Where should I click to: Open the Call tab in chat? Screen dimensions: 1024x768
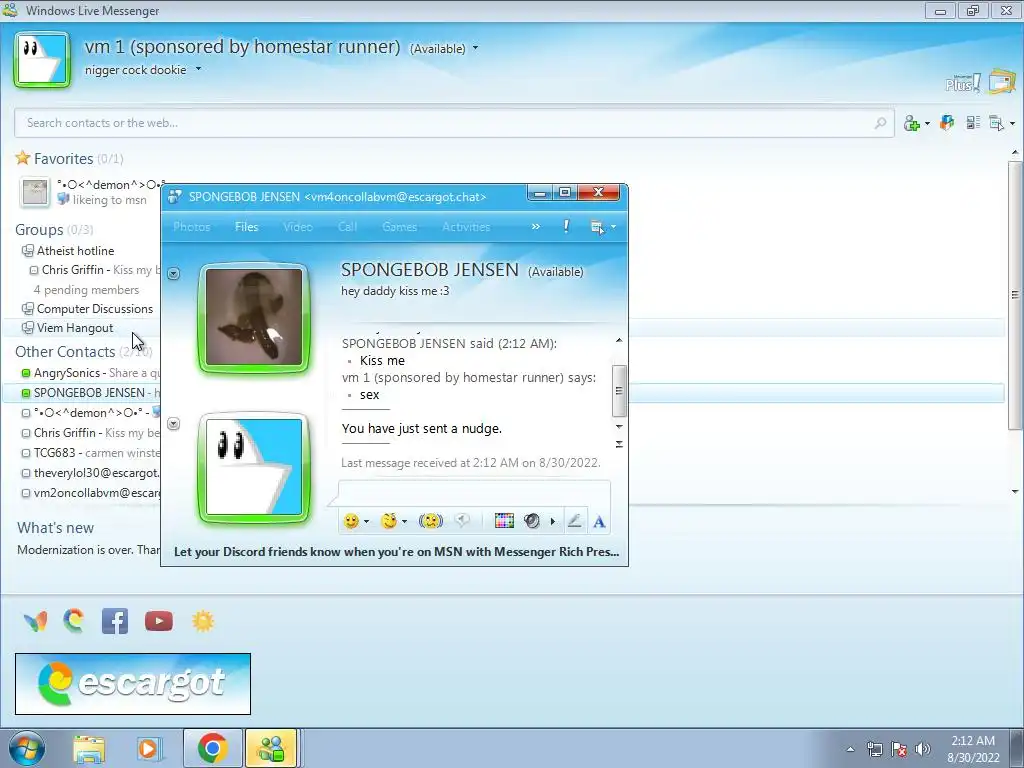coord(347,227)
